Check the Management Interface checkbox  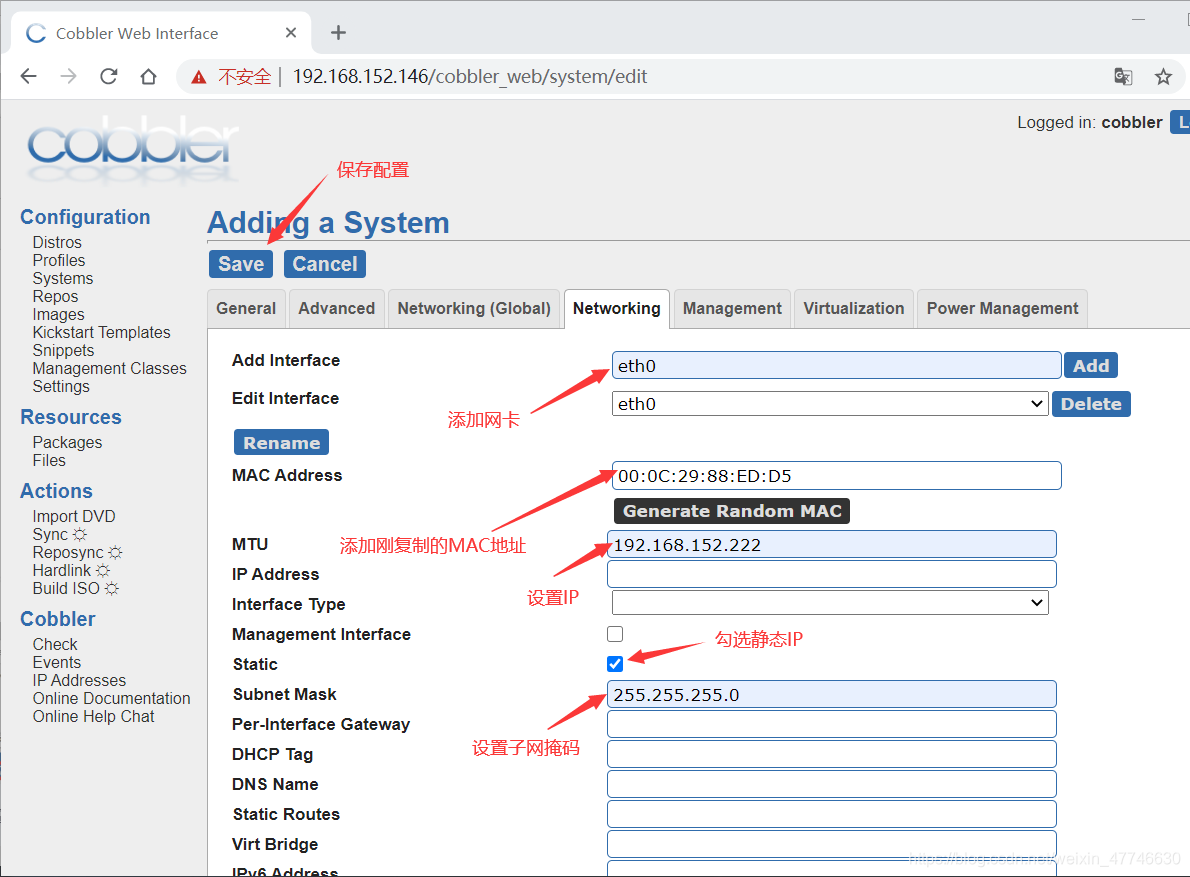(615, 633)
